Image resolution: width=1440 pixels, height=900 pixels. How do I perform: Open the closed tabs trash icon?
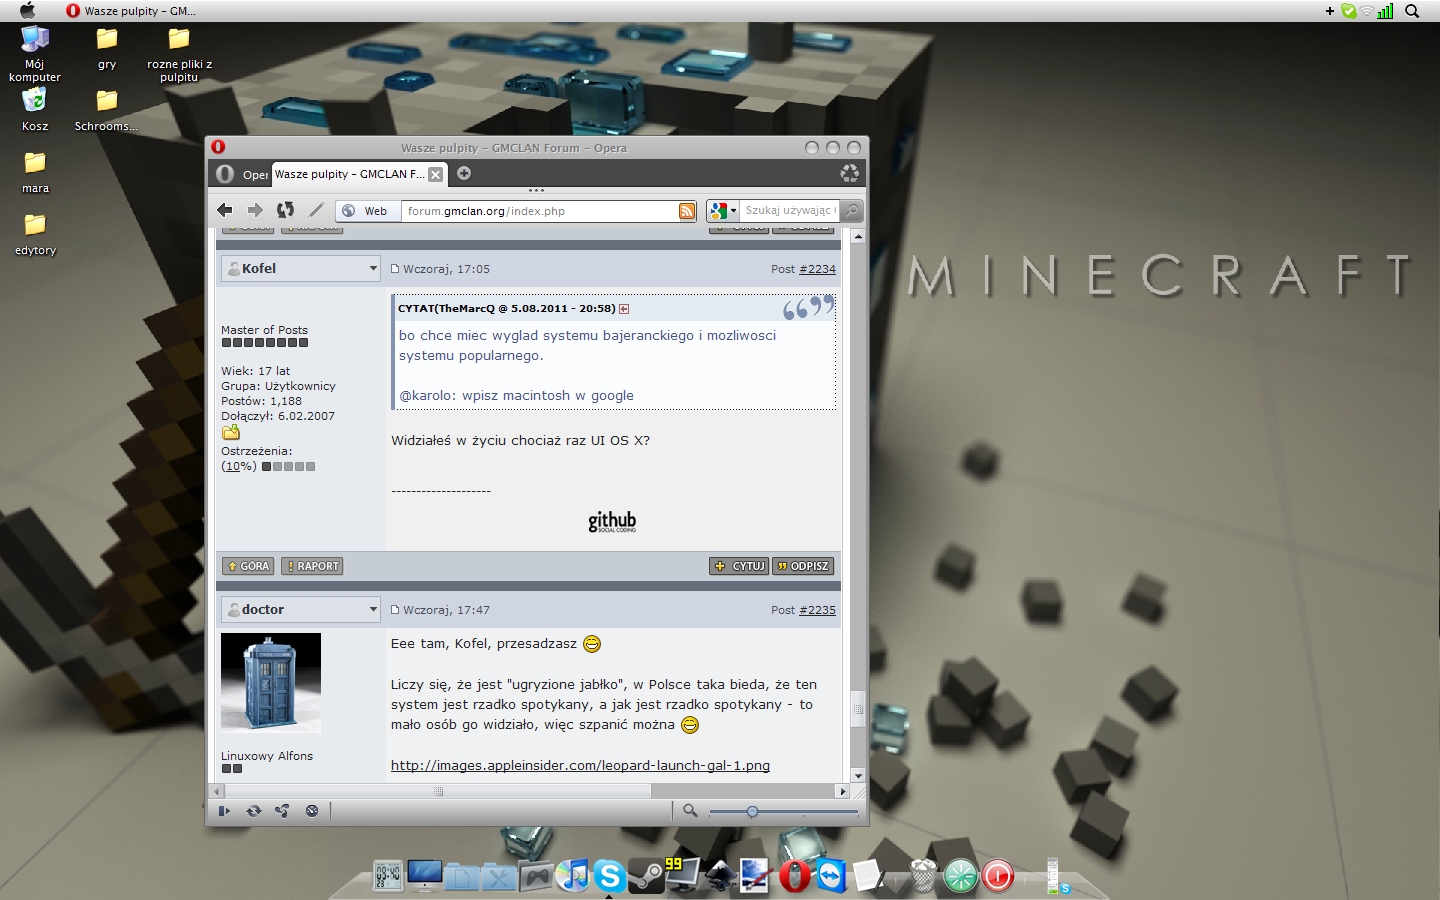coord(849,173)
